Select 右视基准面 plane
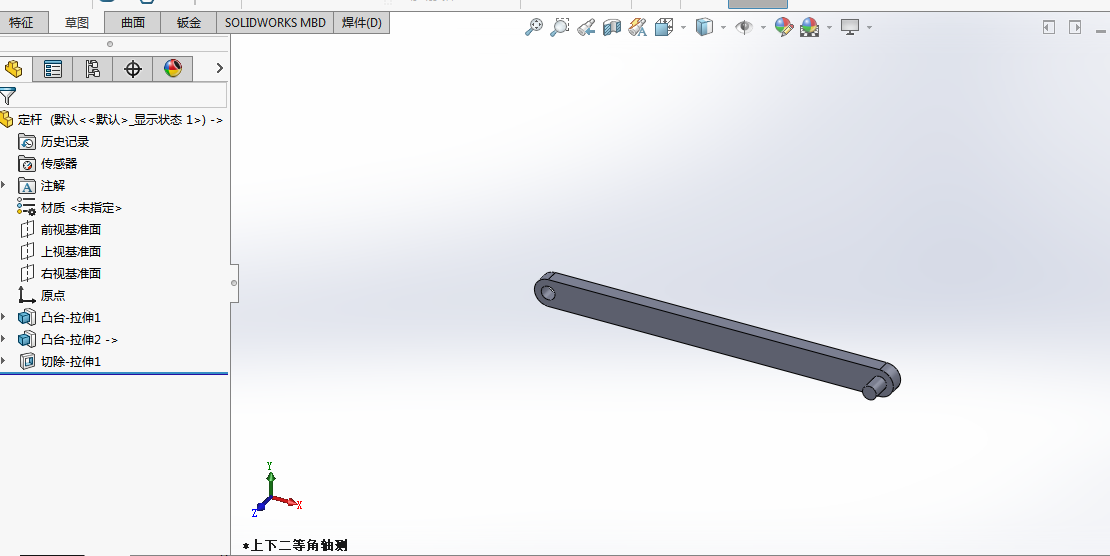 pos(71,273)
